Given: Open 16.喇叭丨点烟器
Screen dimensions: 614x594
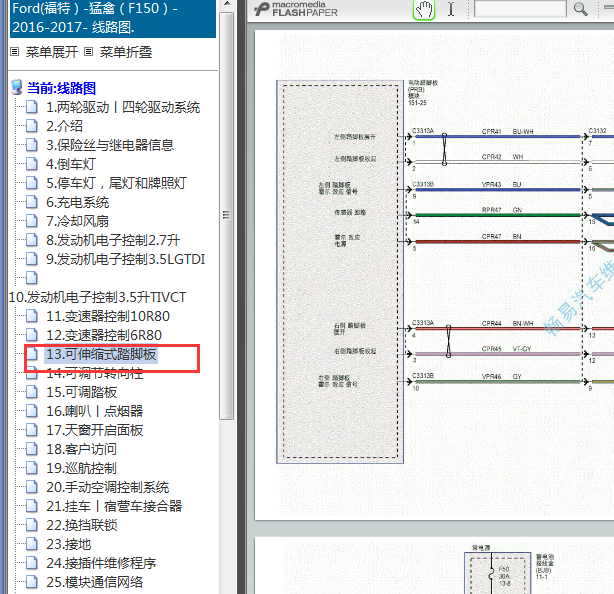Looking at the screenshot, I should tap(95, 411).
